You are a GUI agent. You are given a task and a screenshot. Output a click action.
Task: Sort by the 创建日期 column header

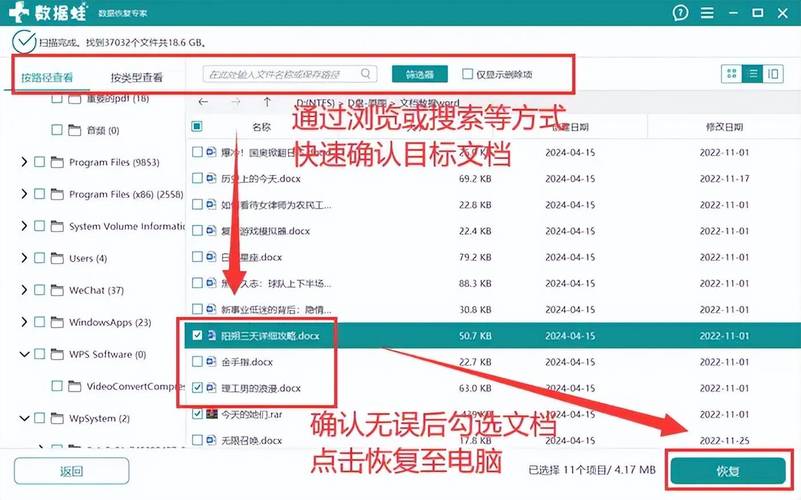(x=571, y=127)
